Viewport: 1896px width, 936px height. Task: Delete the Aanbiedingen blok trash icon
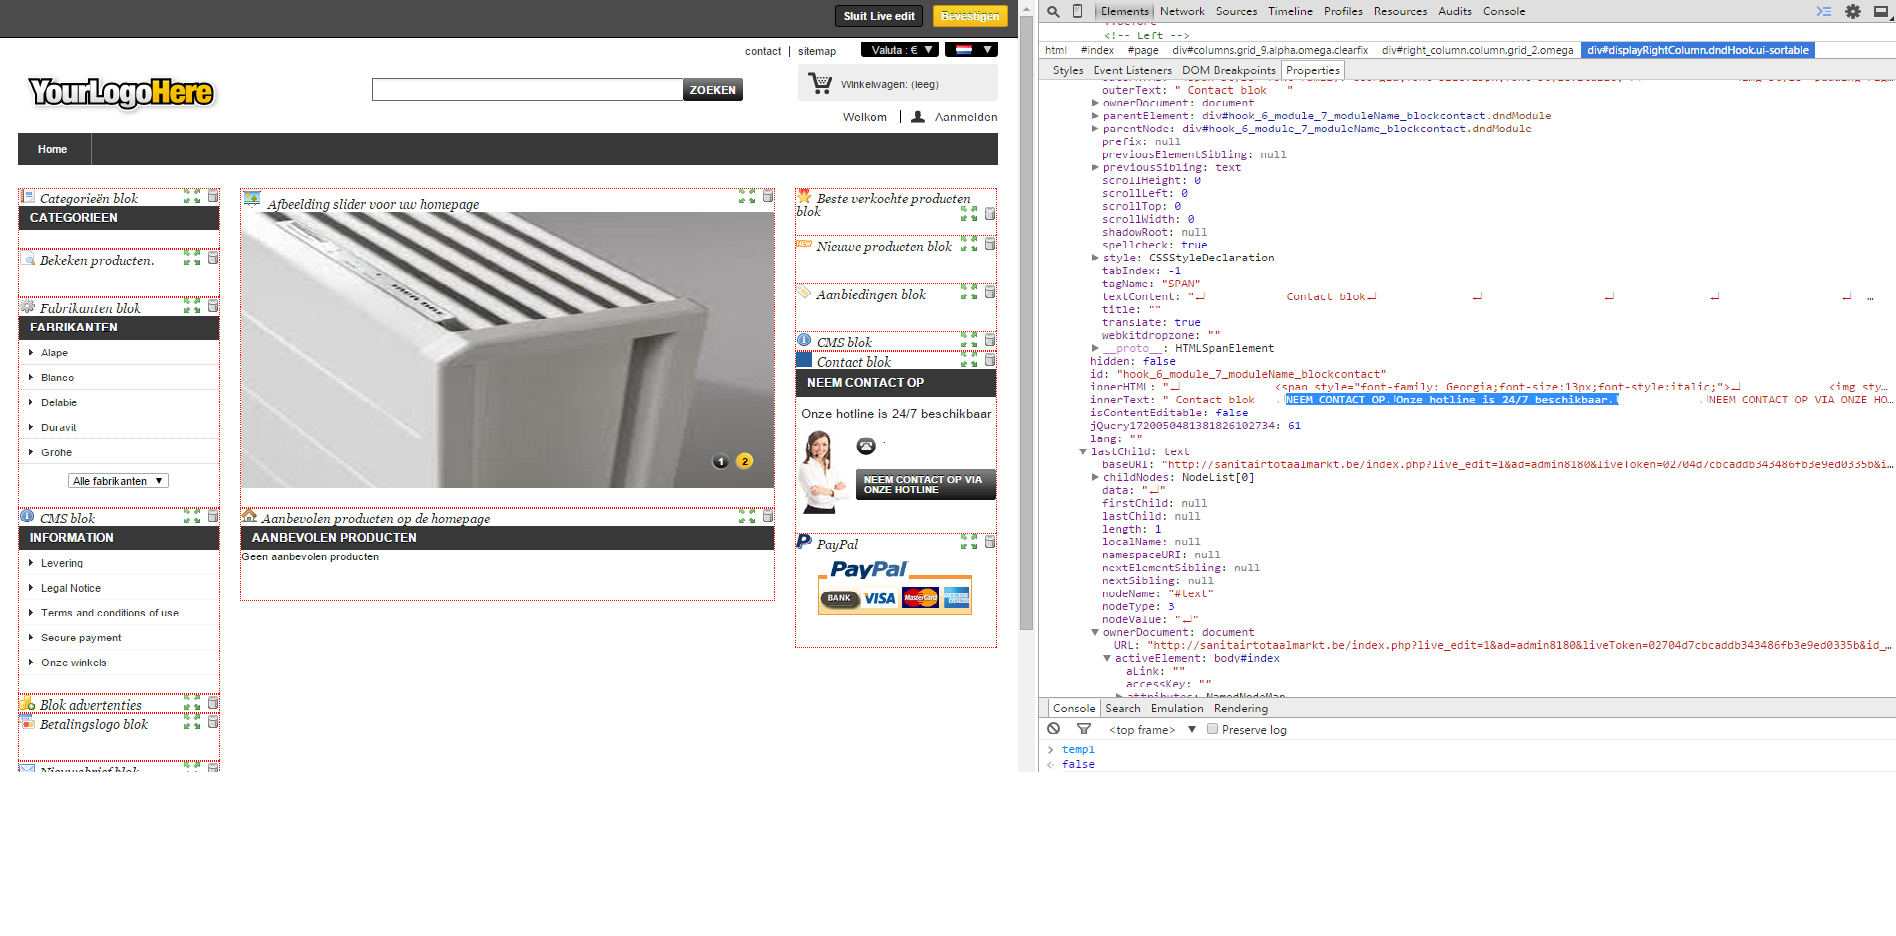tap(990, 292)
